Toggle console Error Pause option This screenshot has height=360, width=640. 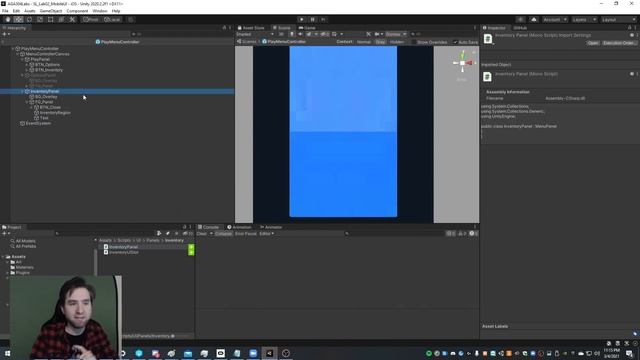point(246,234)
